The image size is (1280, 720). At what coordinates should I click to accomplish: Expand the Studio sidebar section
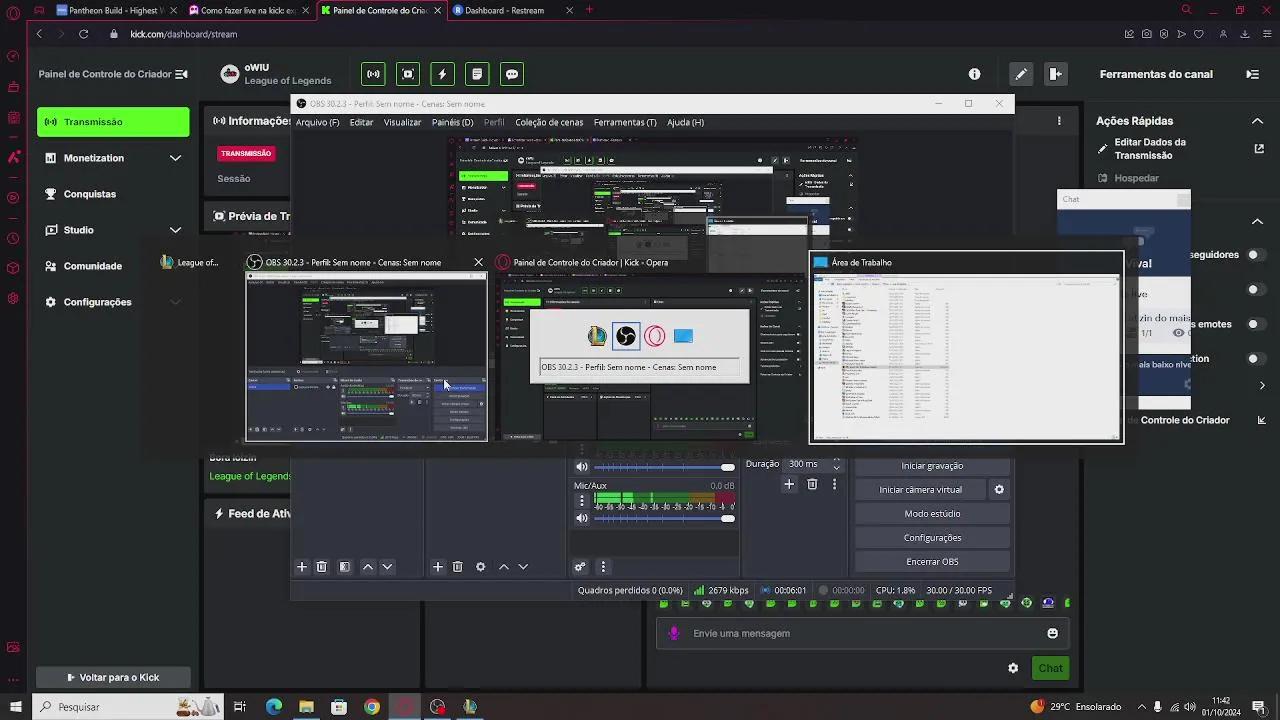pos(175,230)
